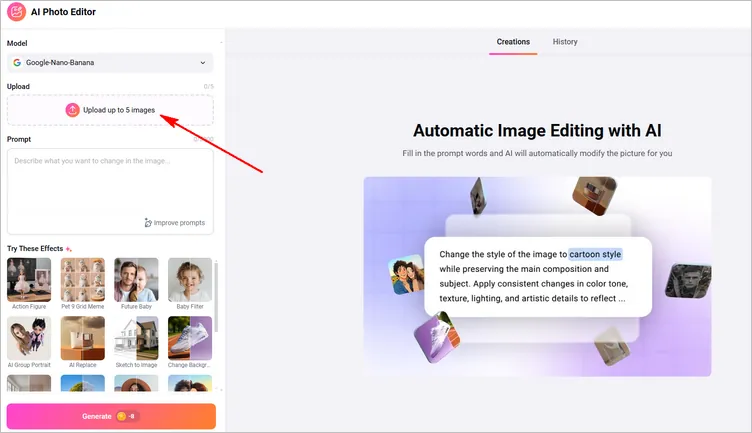The width and height of the screenshot is (752, 433).
Task: Click Upload up to 5 images area
Action: 110,110
